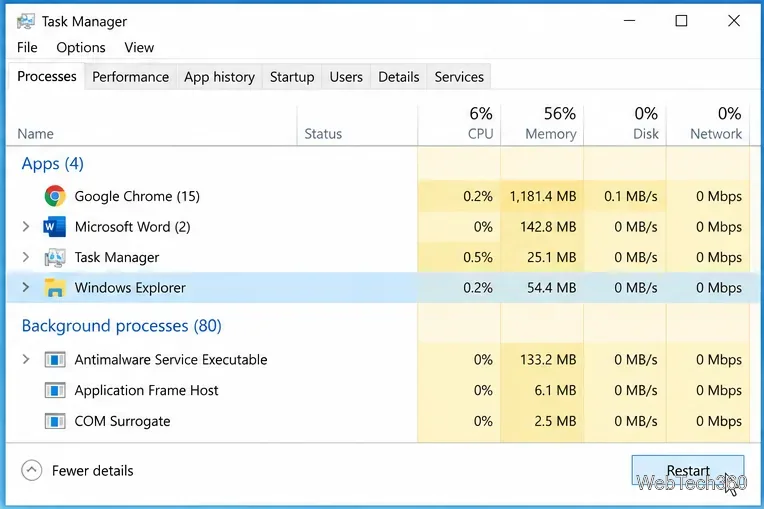Screen dimensions: 764x509
Task: Maximize the Task Manager window
Action: pos(681,21)
